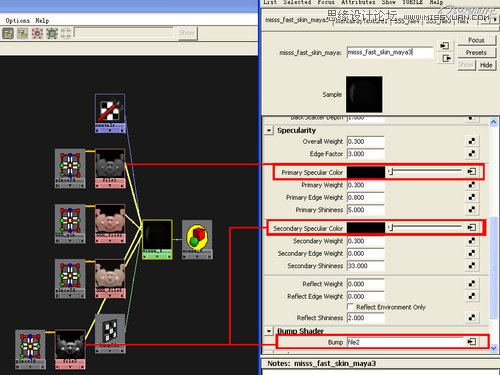Click the connection arrow icon for Secondary Specular Color
The height and width of the screenshot is (375, 500).
471,227
